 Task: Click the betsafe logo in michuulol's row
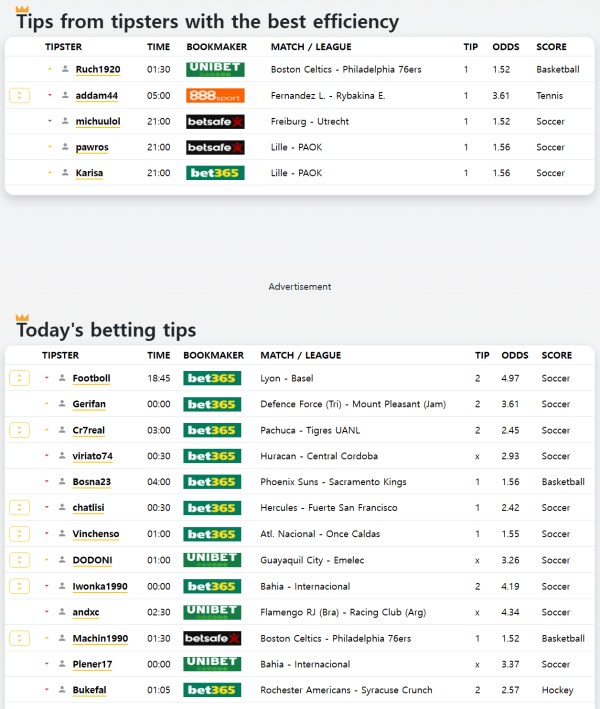[215, 122]
